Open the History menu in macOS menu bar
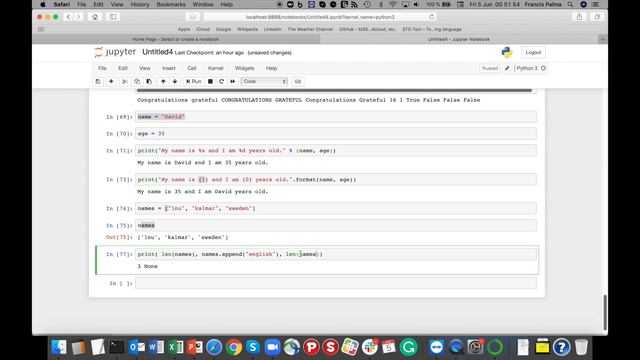Screen dimensions: 640x360 pos(140,4)
